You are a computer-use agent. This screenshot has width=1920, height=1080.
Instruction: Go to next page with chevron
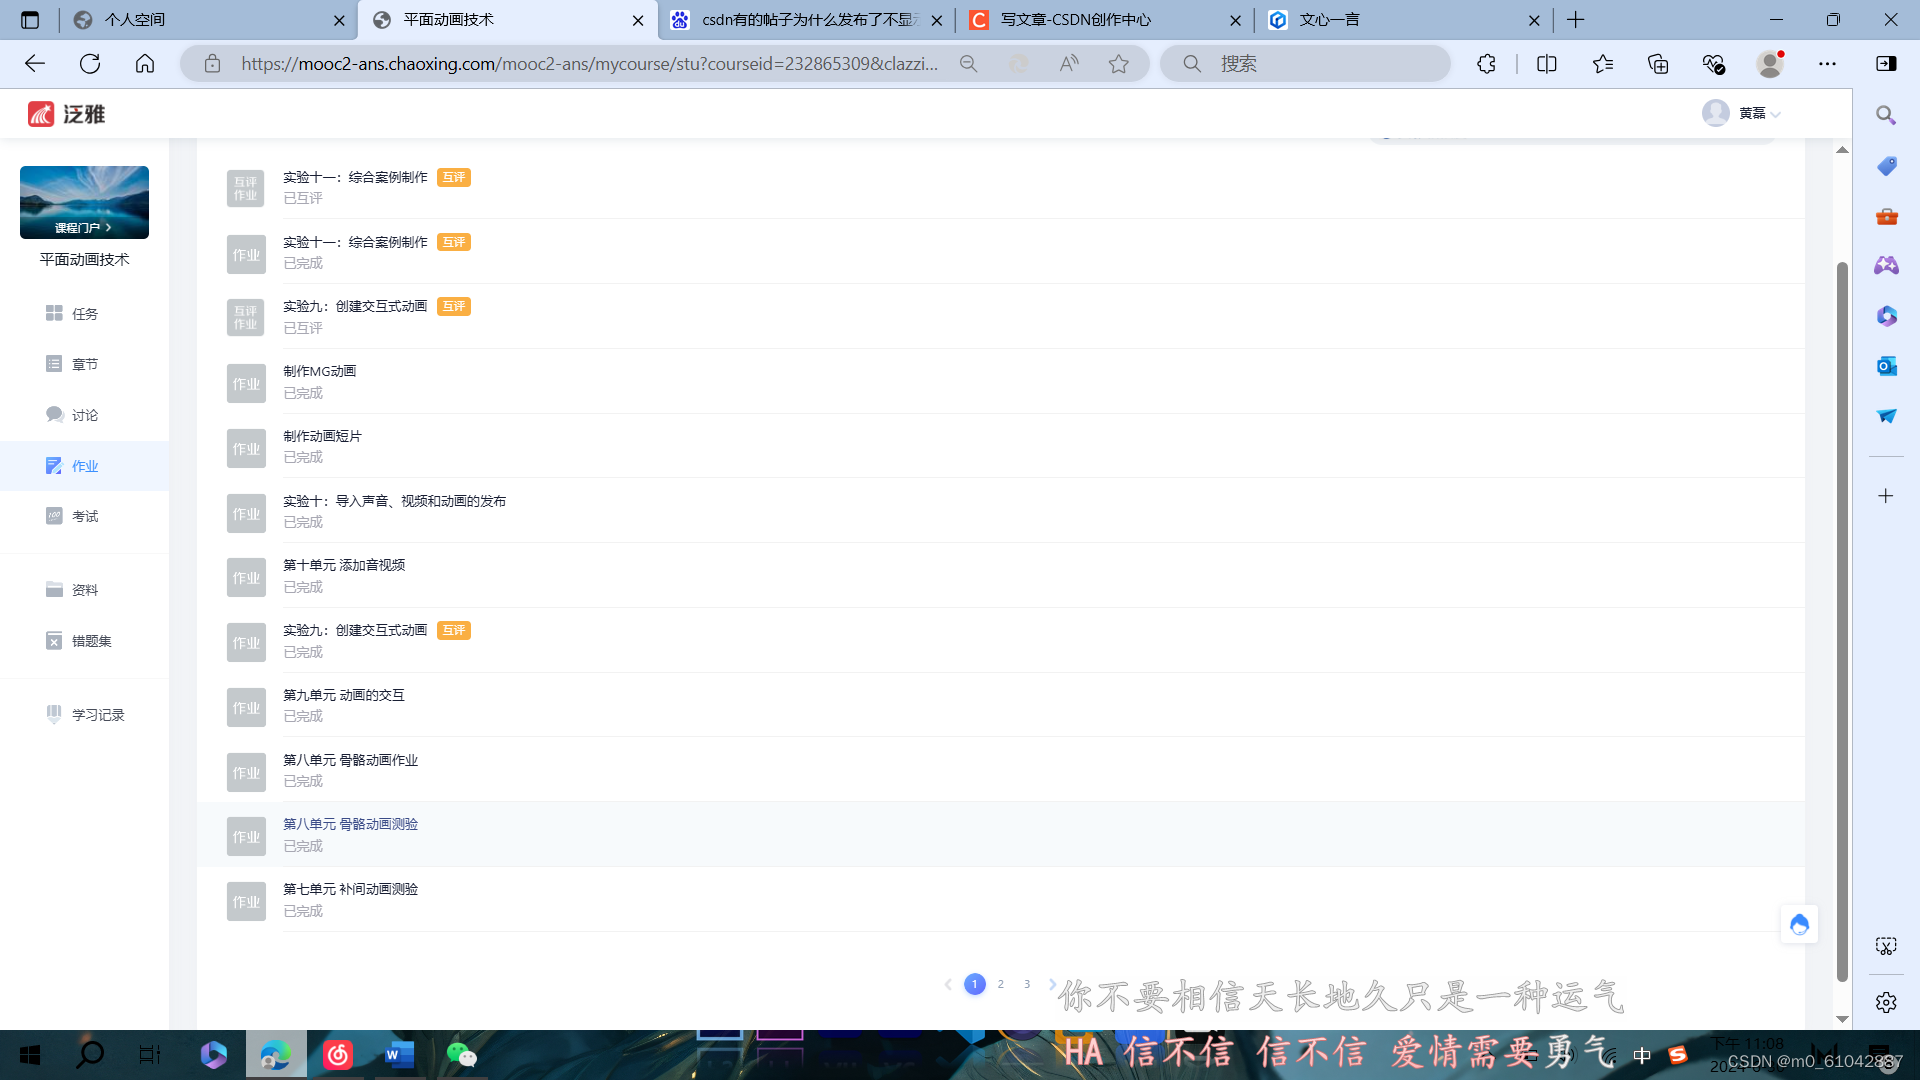(1052, 984)
